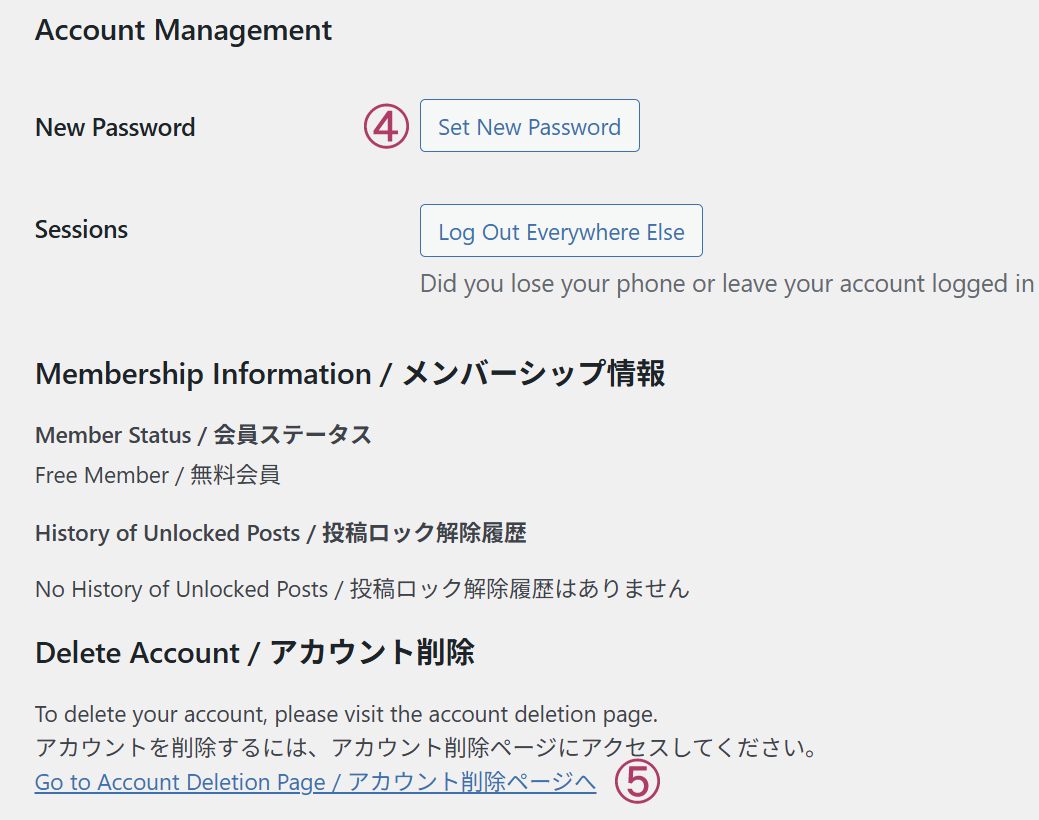Viewport: 1039px width, 820px height.
Task: Click the Log Out Everywhere Else button
Action: pos(561,230)
